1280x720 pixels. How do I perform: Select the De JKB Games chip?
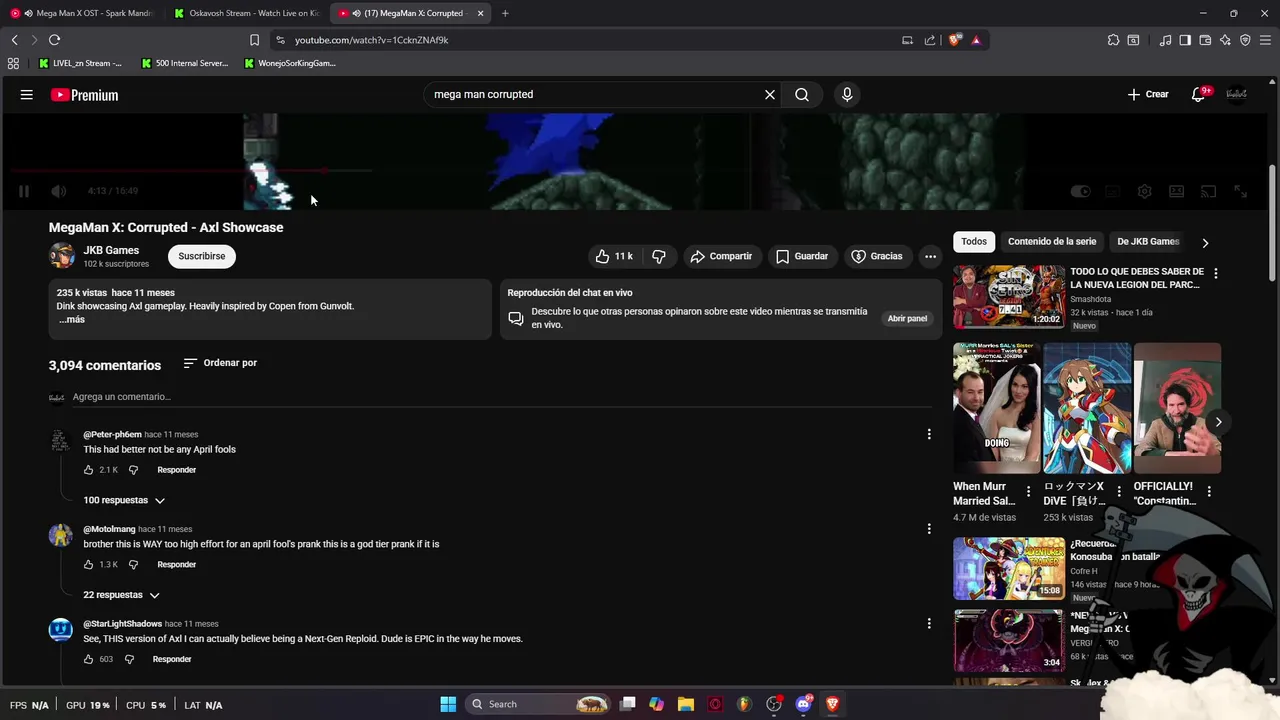[x=1148, y=242]
